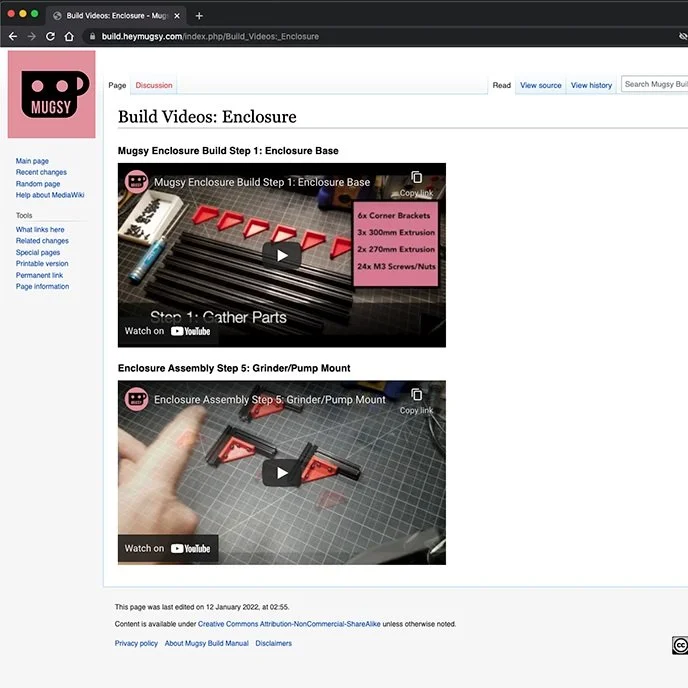Switch to the Discussion tab
Screen dimensions: 688x688
coord(154,85)
